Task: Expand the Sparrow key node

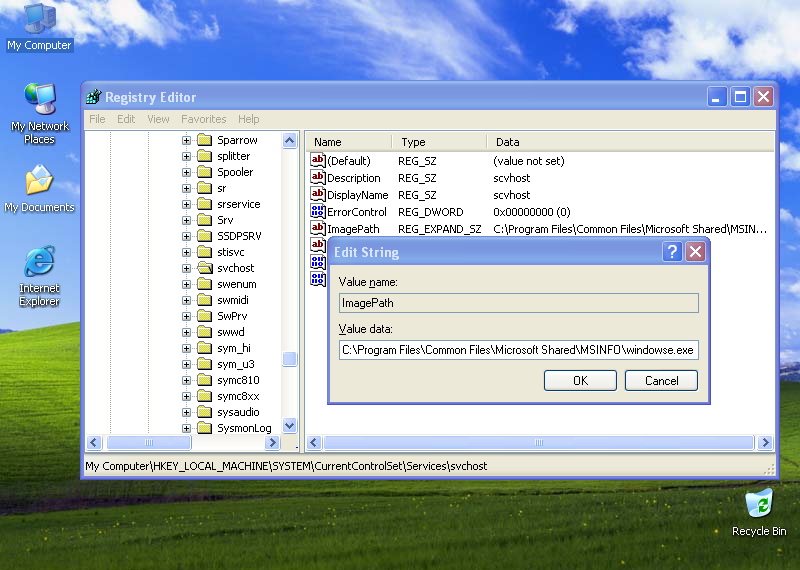Action: [186, 140]
